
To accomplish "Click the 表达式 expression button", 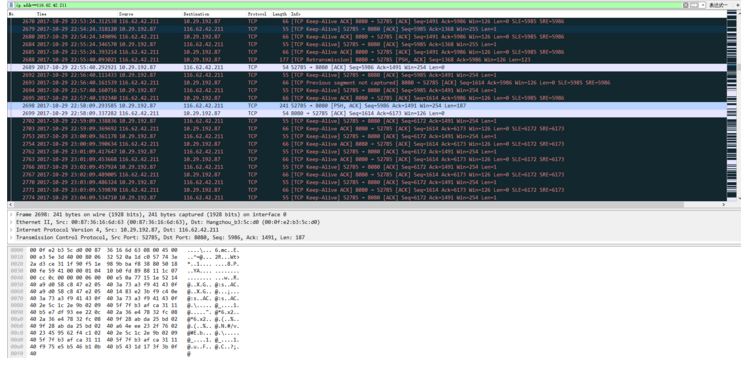I will click(718, 5).
